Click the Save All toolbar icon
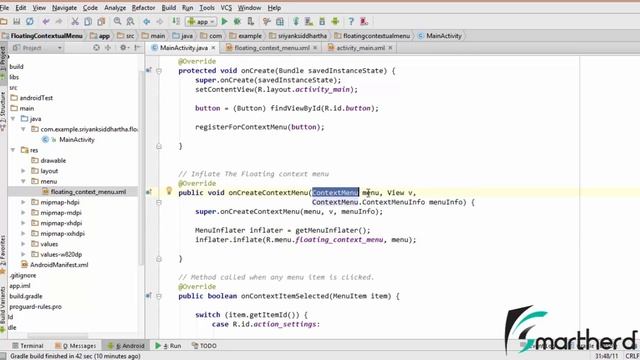 tap(16, 22)
